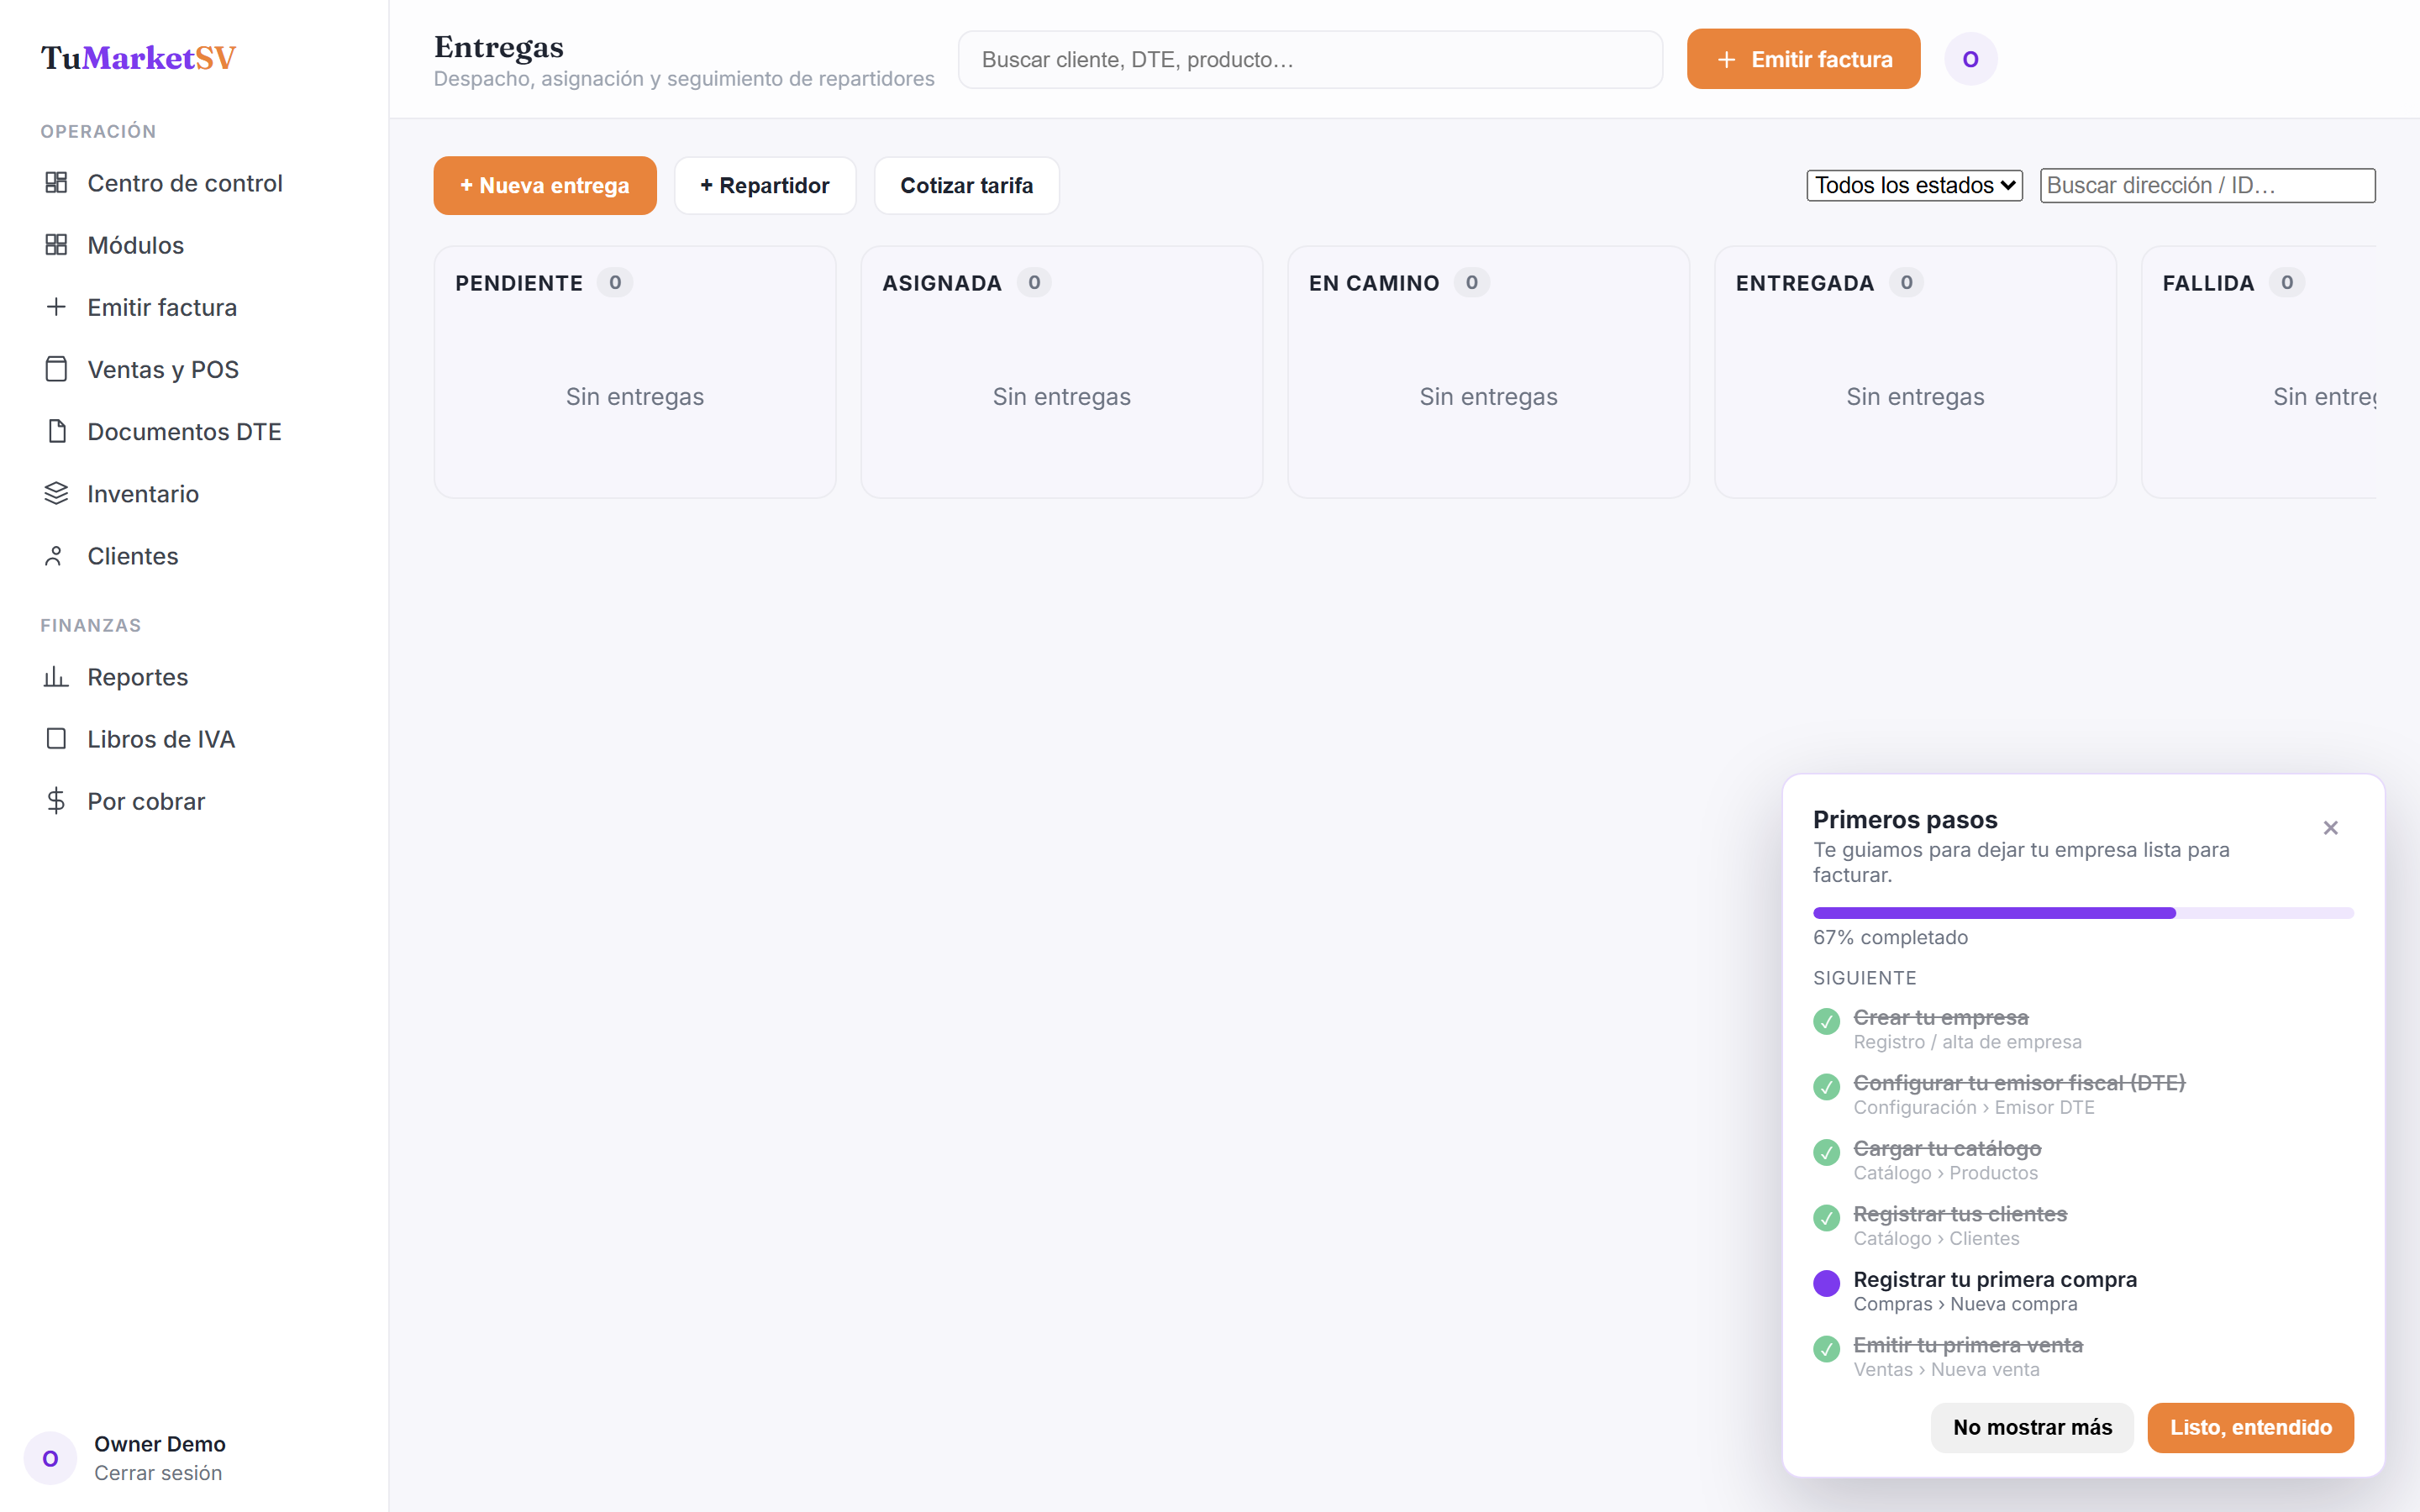This screenshot has height=1512, width=2420.
Task: Click the onboarding progress bar
Action: [x=2083, y=912]
